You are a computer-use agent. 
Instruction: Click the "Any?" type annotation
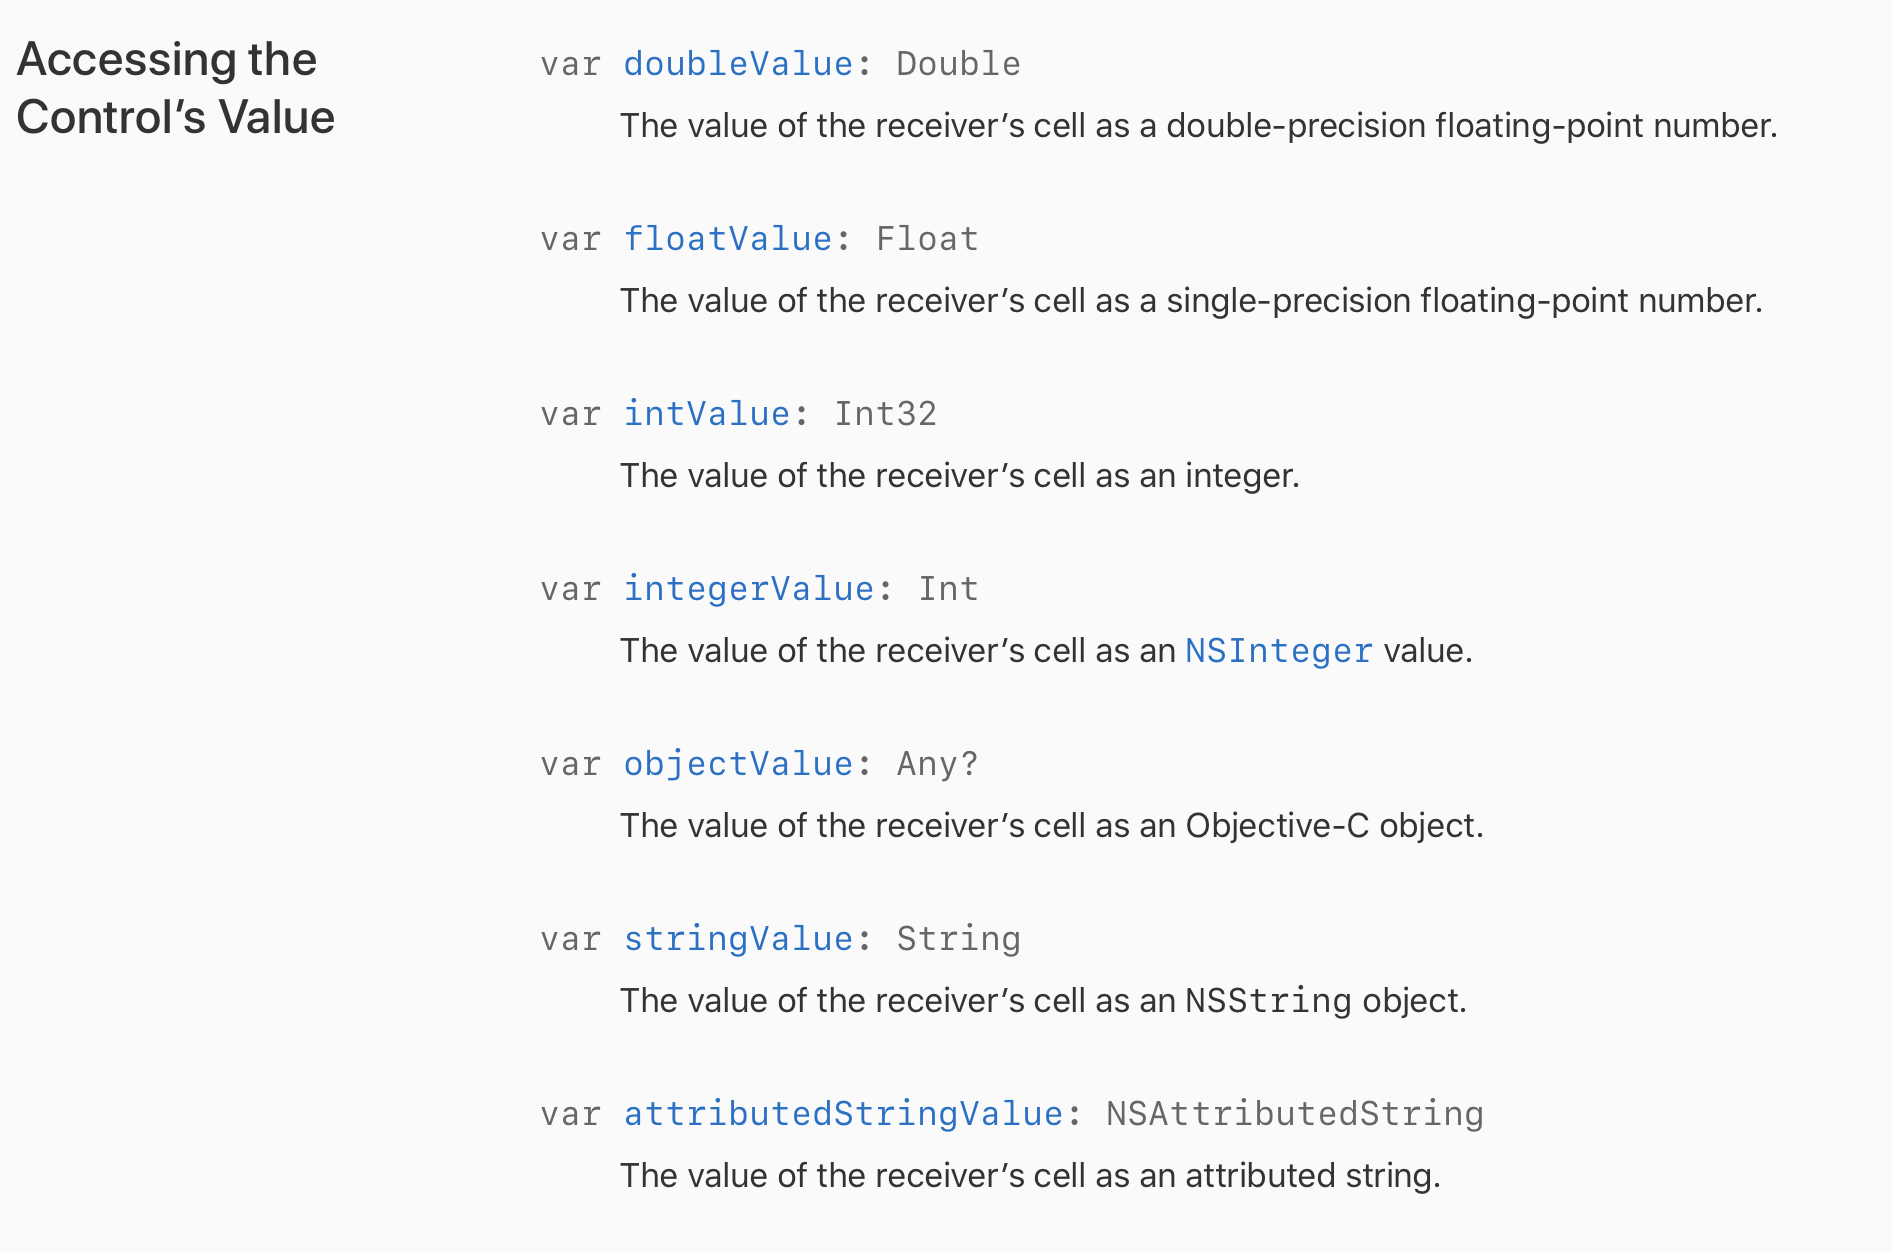[x=937, y=764]
